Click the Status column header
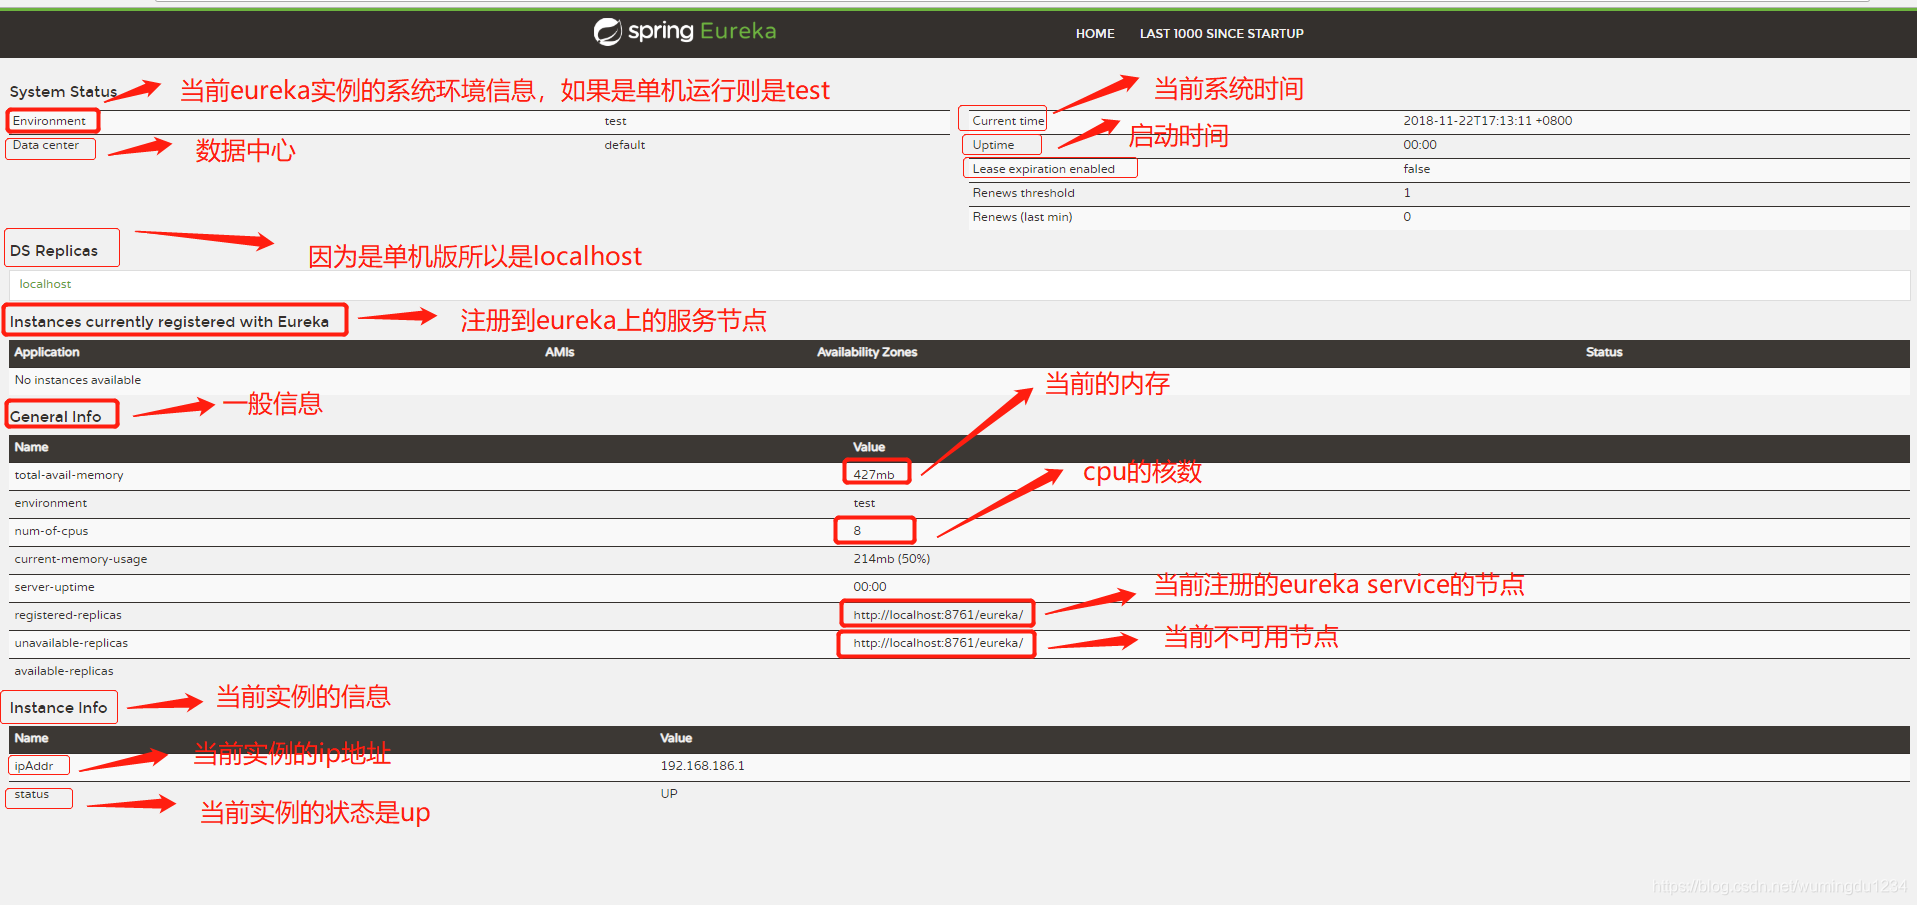This screenshot has width=1917, height=905. point(1604,352)
